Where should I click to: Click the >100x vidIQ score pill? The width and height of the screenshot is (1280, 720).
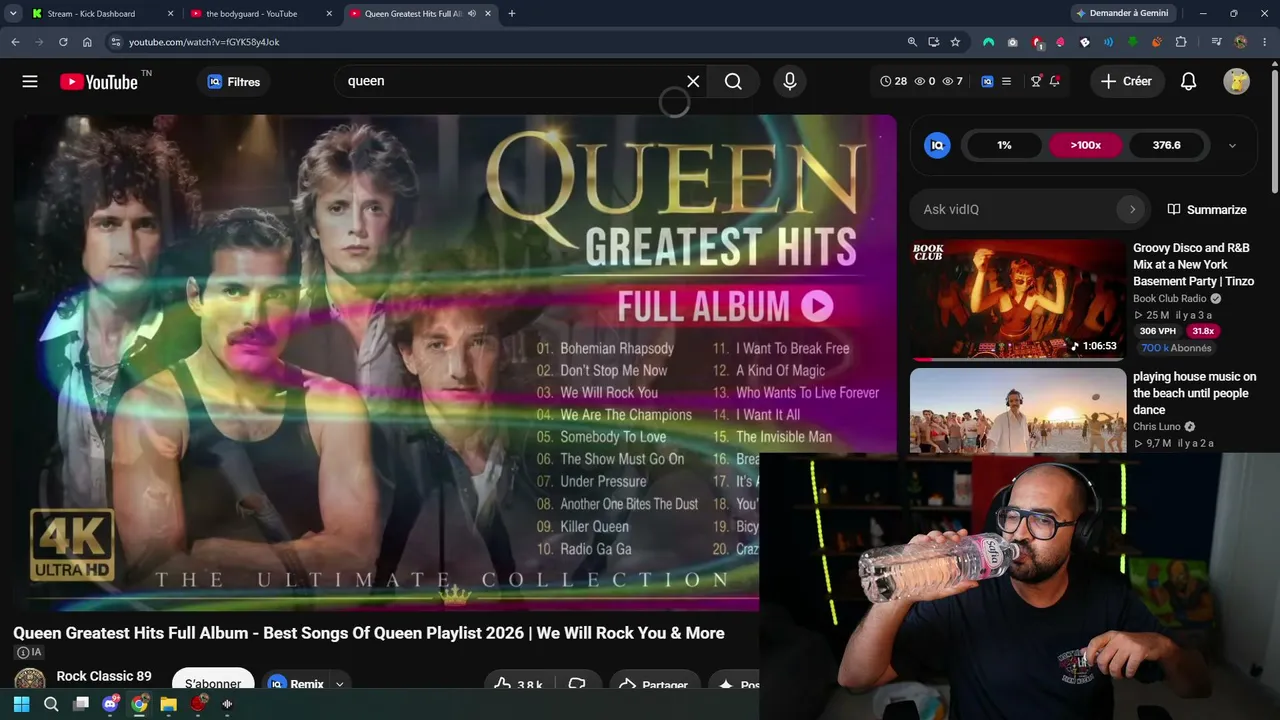(1085, 145)
